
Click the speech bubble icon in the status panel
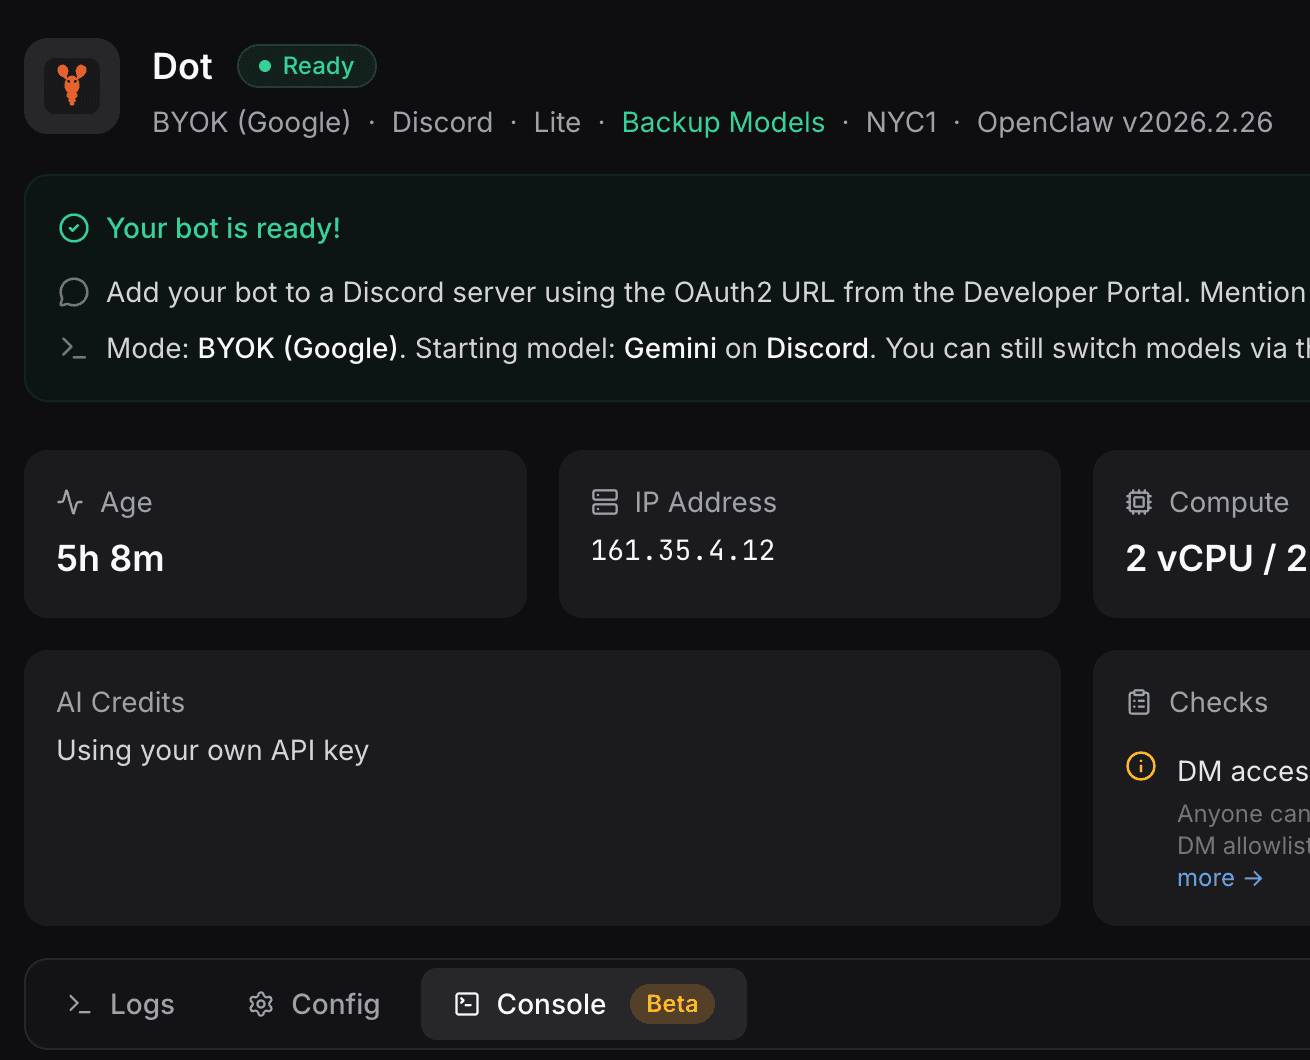pyautogui.click(x=73, y=292)
